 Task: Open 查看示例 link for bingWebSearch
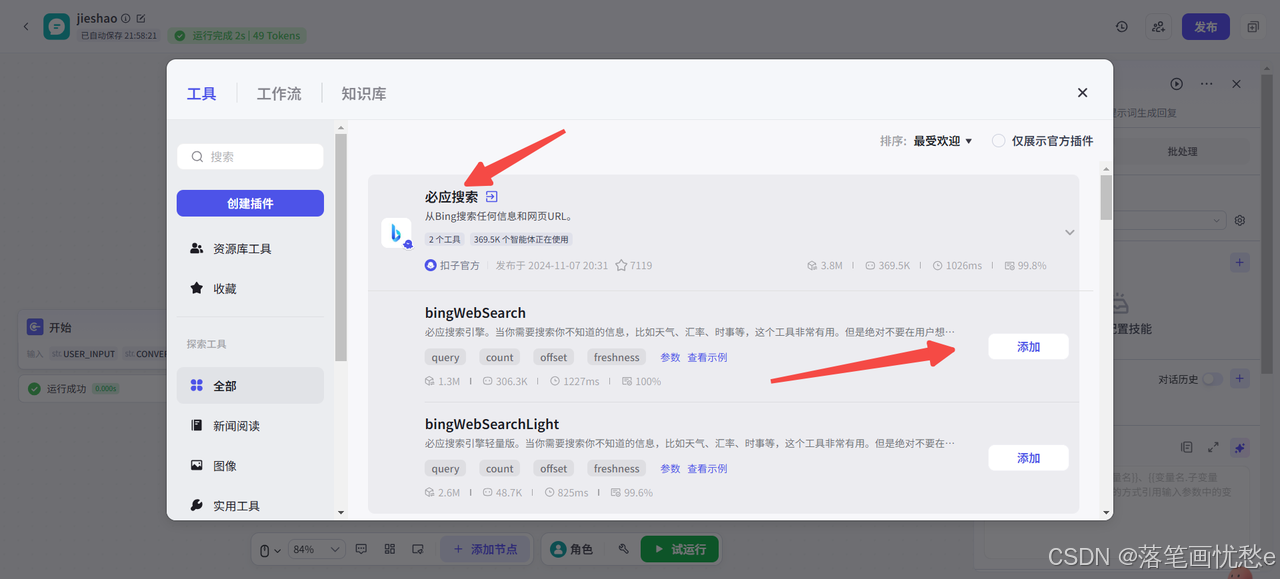pyautogui.click(x=707, y=357)
